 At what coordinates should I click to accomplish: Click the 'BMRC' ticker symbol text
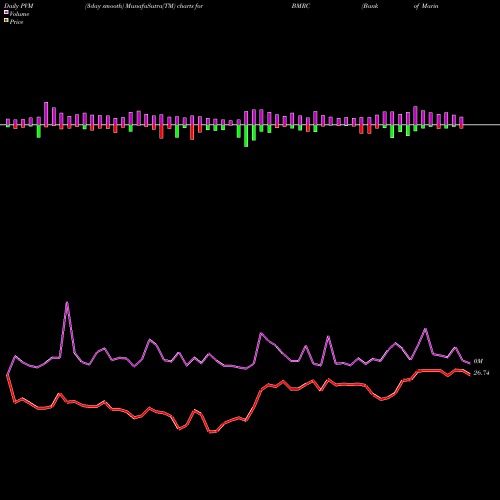coord(301,6)
